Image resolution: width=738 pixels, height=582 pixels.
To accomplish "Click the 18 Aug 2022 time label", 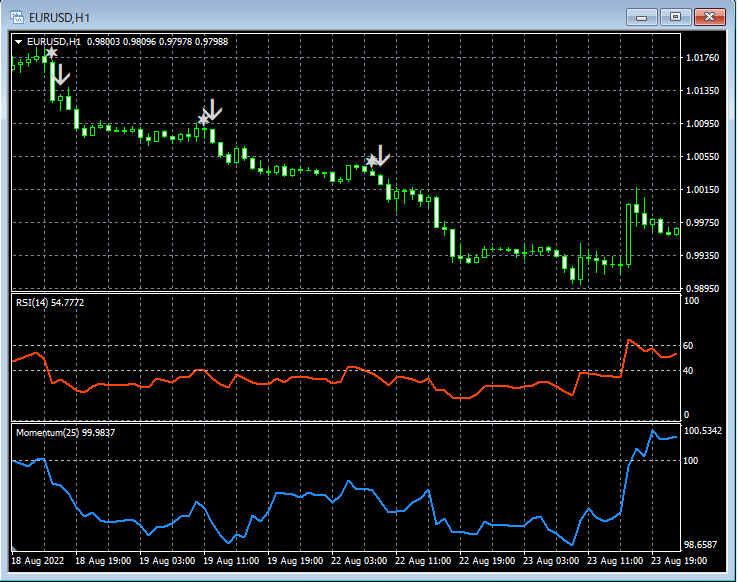I will (x=37, y=561).
